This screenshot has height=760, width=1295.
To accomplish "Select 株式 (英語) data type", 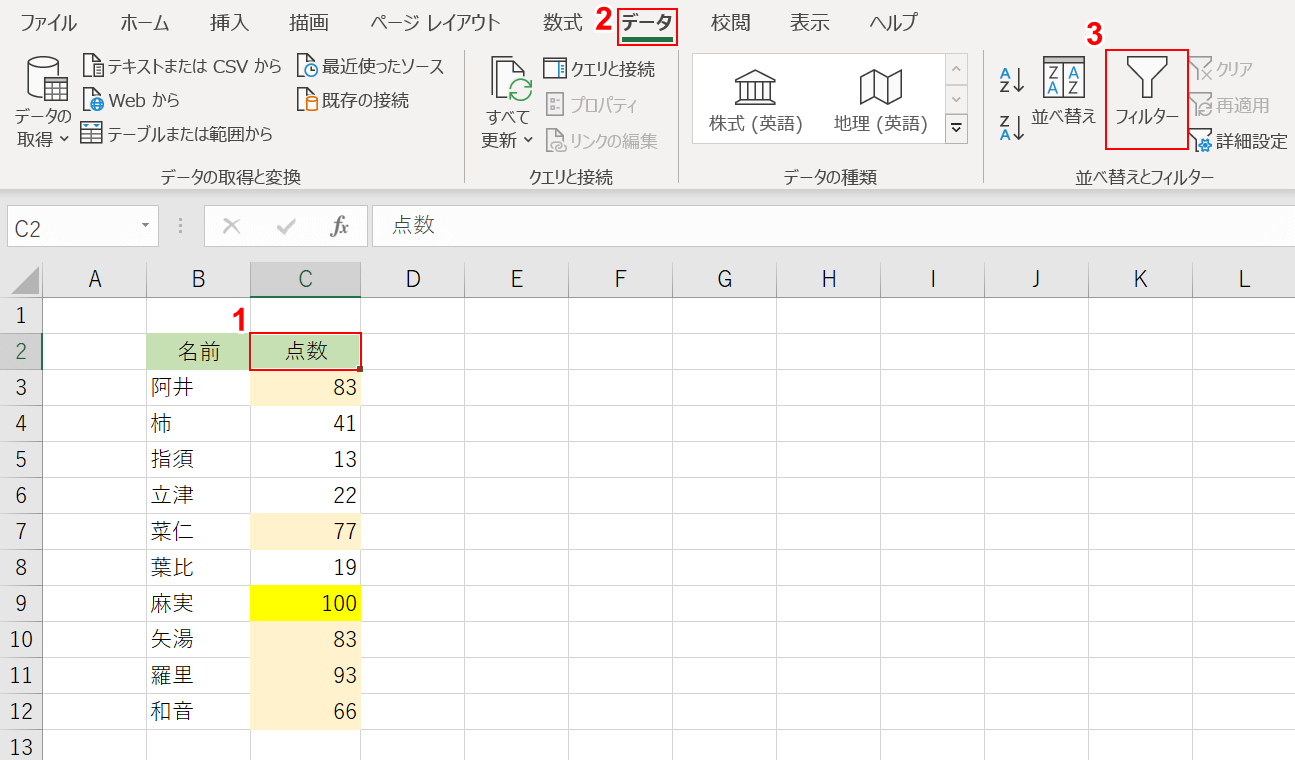I will [x=756, y=100].
